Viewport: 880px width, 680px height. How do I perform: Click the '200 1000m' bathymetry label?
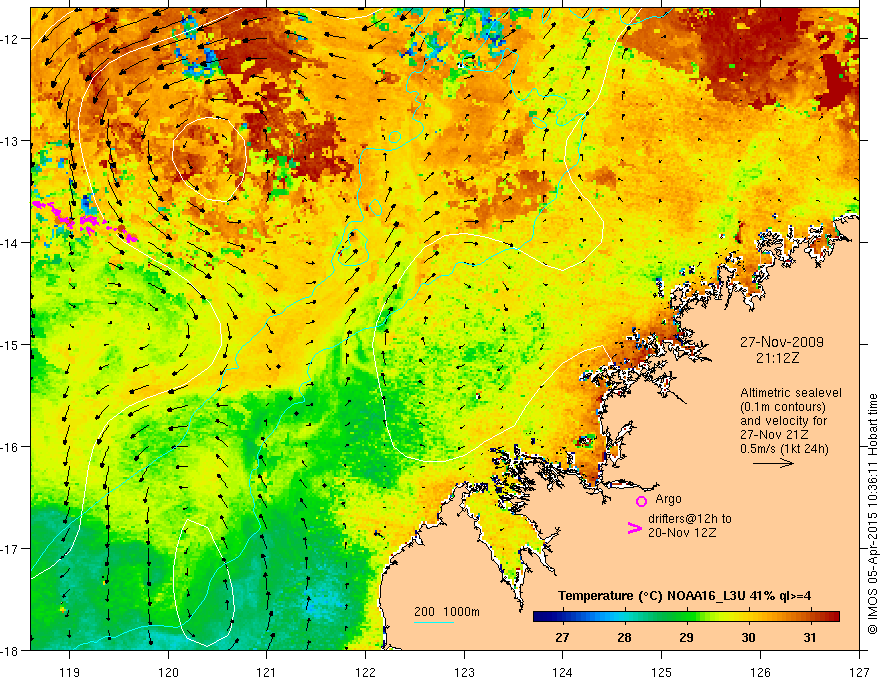point(447,612)
